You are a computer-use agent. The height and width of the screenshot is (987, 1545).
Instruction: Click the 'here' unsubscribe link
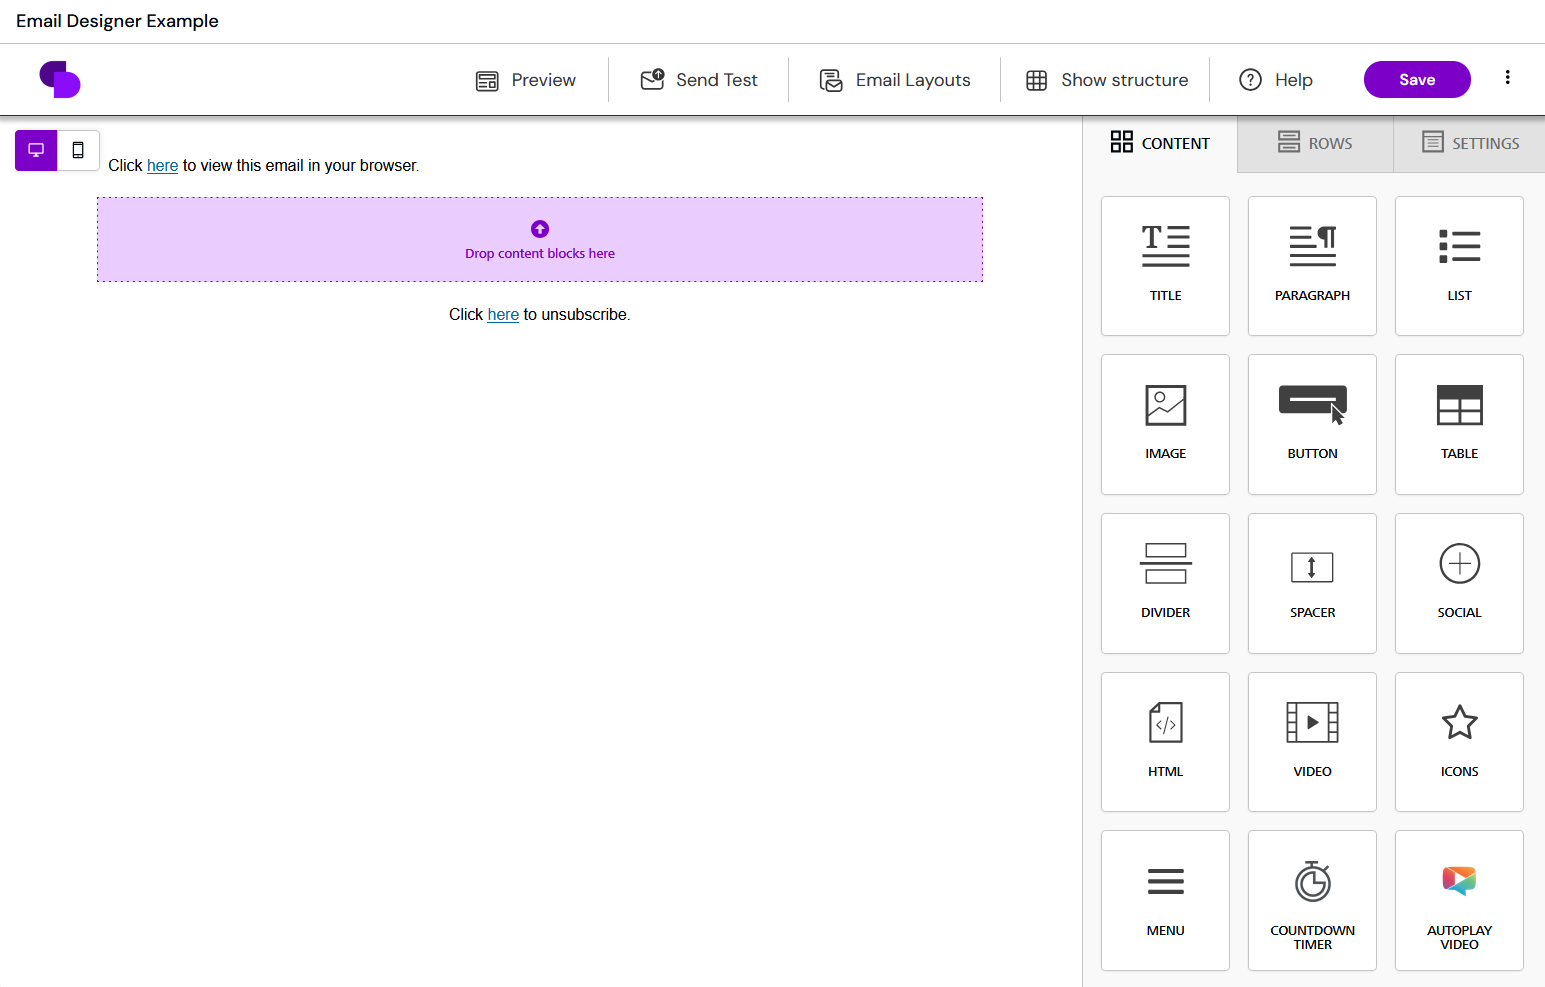point(503,315)
